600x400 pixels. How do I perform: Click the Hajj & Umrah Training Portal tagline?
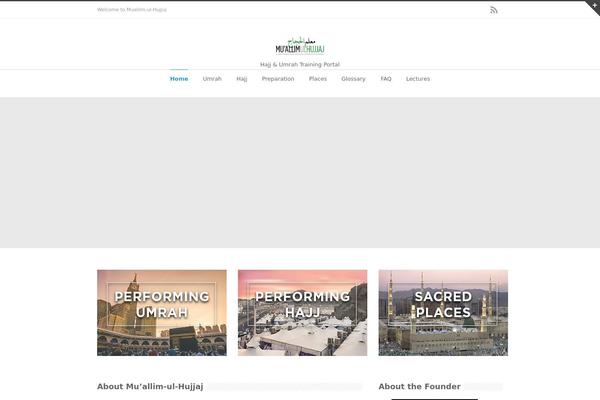(x=300, y=64)
